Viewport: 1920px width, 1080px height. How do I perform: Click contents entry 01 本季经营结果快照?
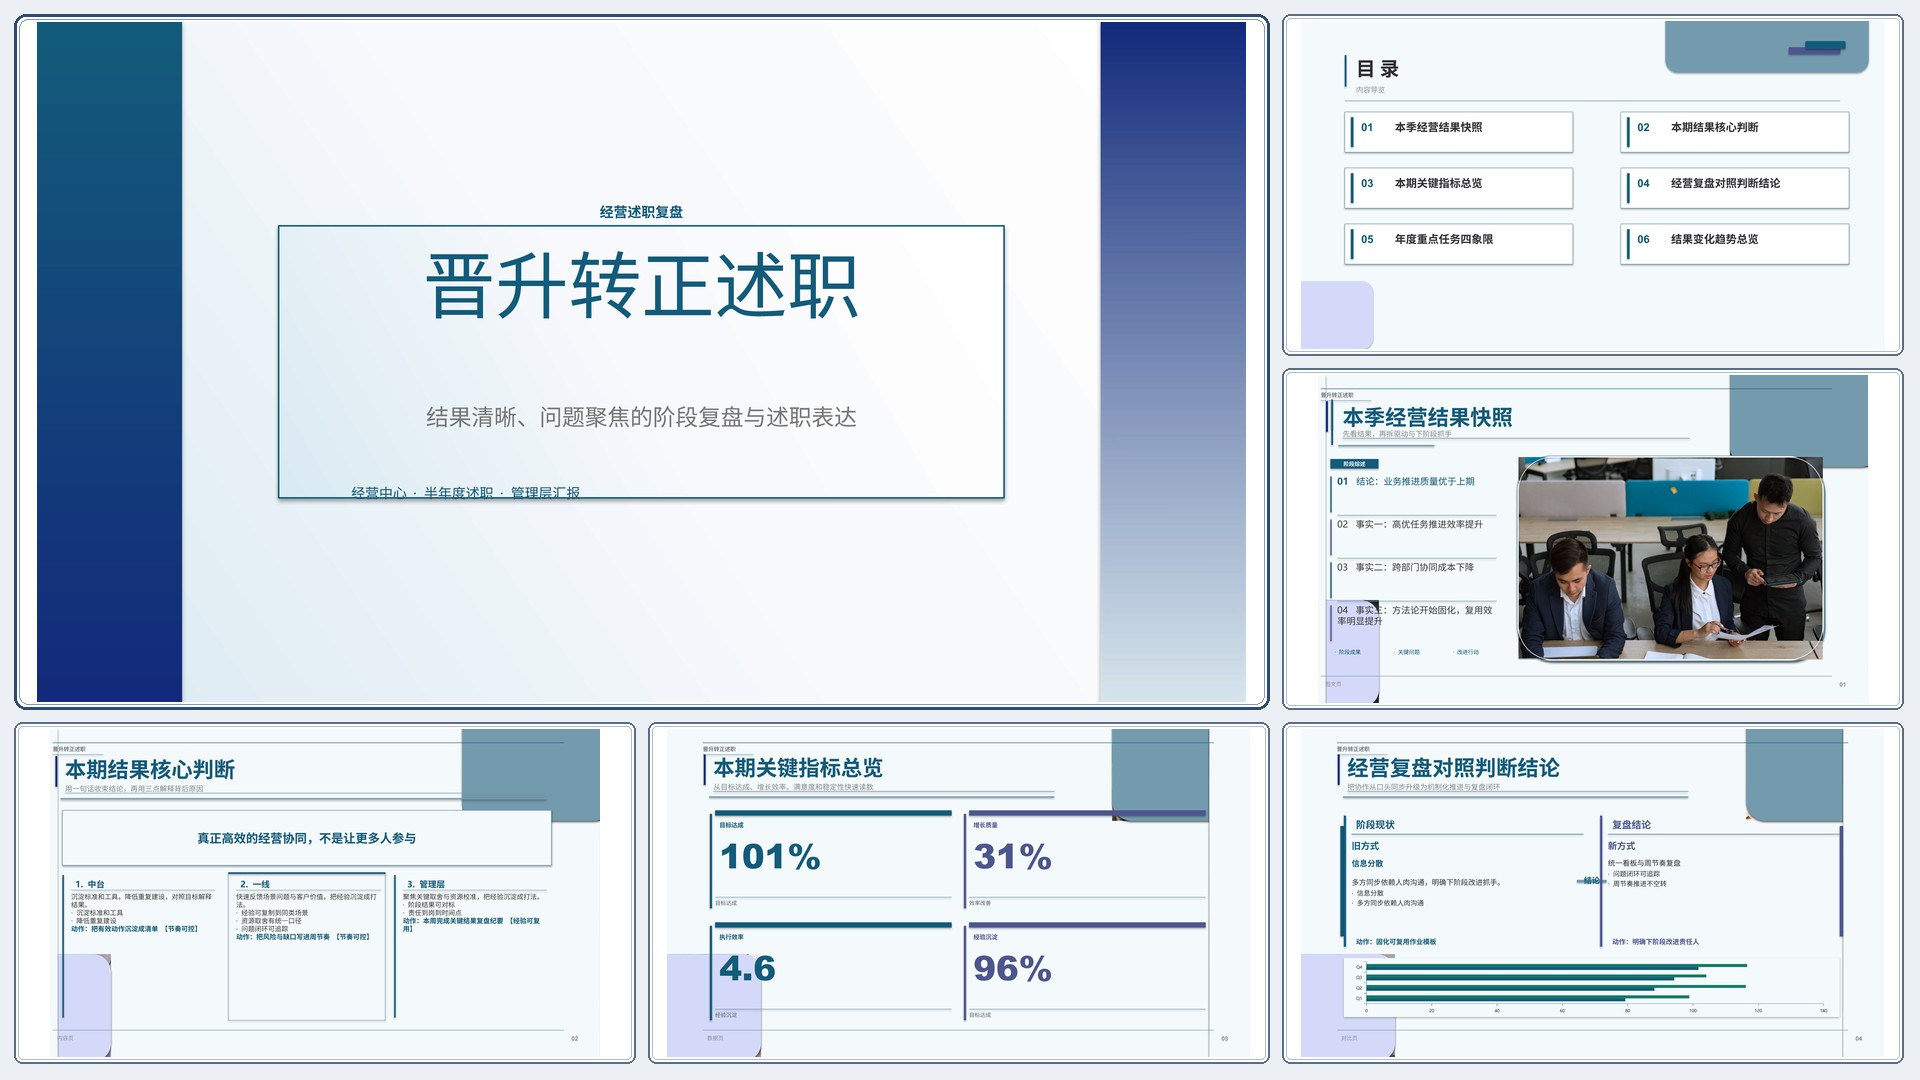(1459, 132)
